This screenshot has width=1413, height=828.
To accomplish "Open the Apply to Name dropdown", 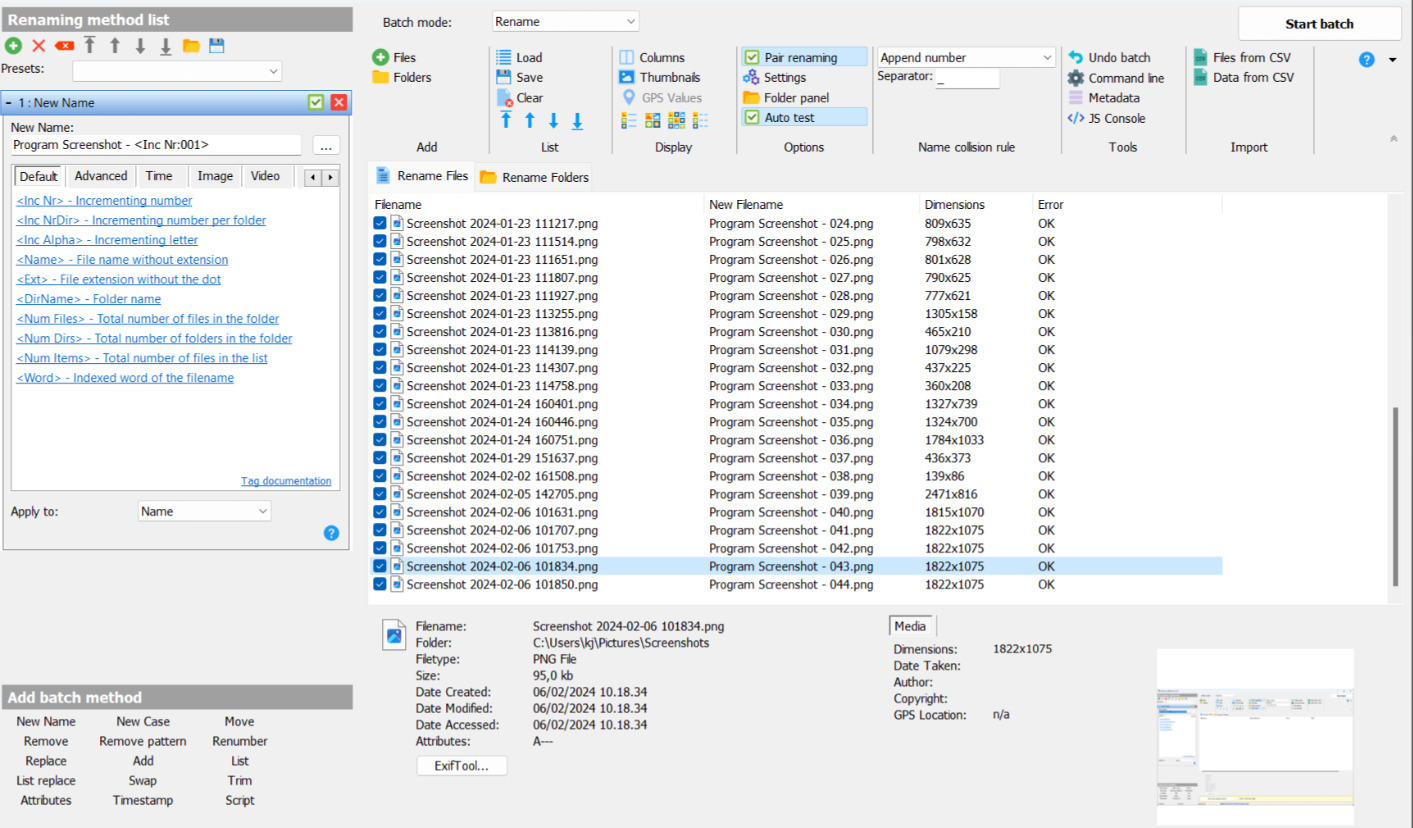I will [204, 511].
